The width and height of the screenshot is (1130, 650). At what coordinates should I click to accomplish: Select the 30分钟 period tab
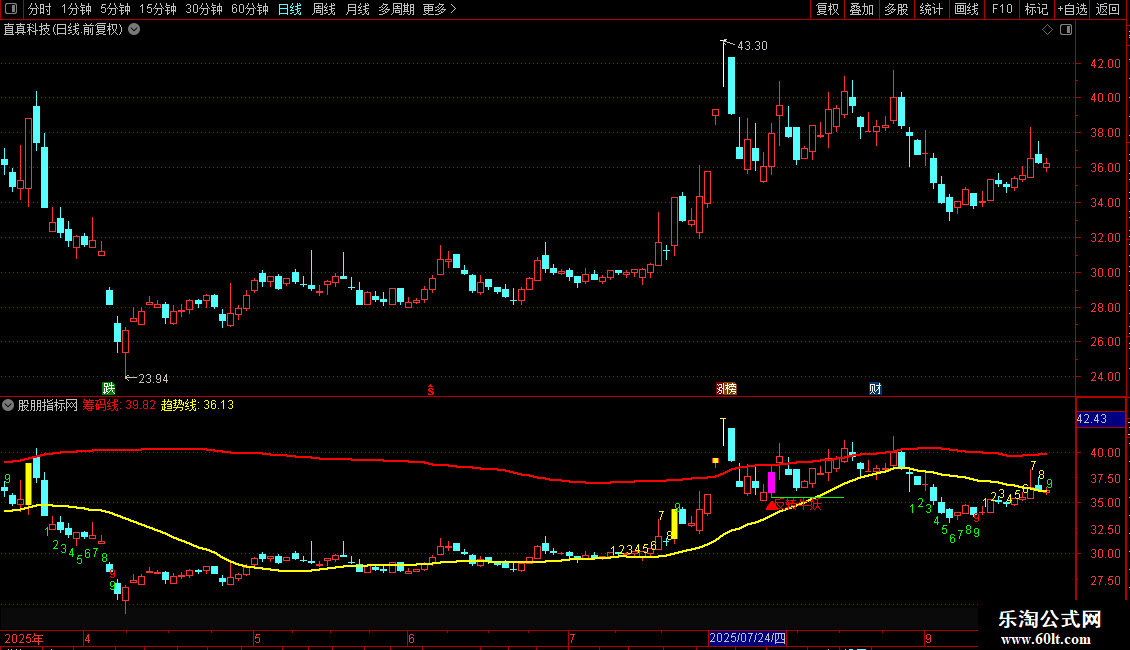[x=204, y=9]
